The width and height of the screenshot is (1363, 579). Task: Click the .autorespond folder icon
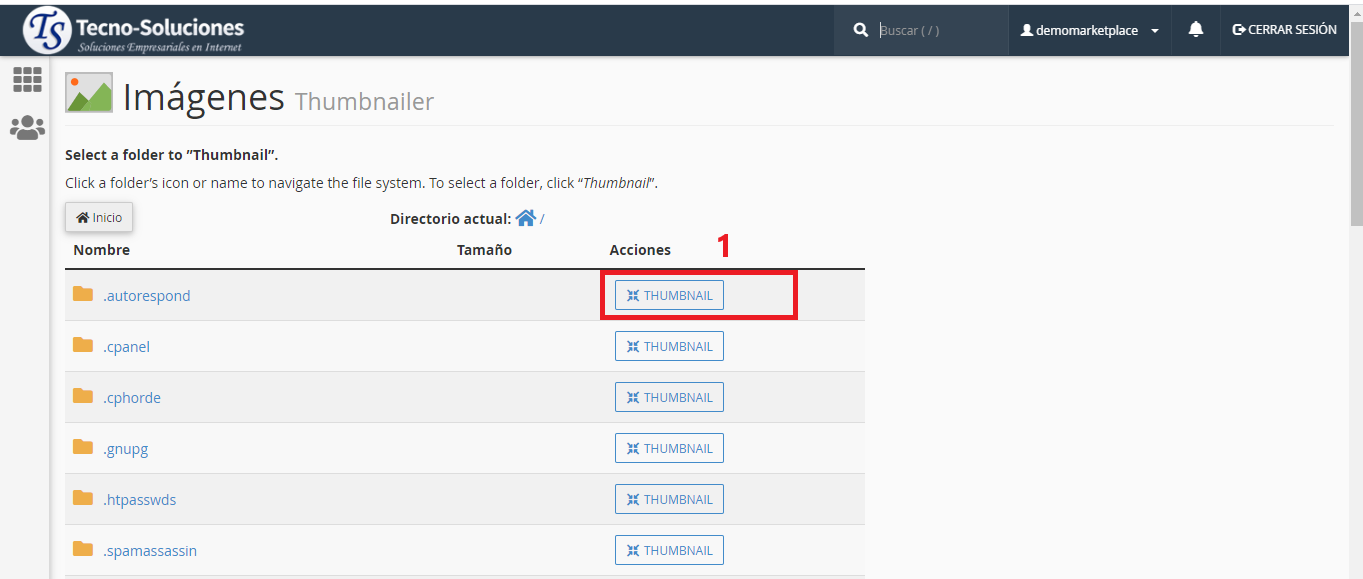tap(83, 295)
